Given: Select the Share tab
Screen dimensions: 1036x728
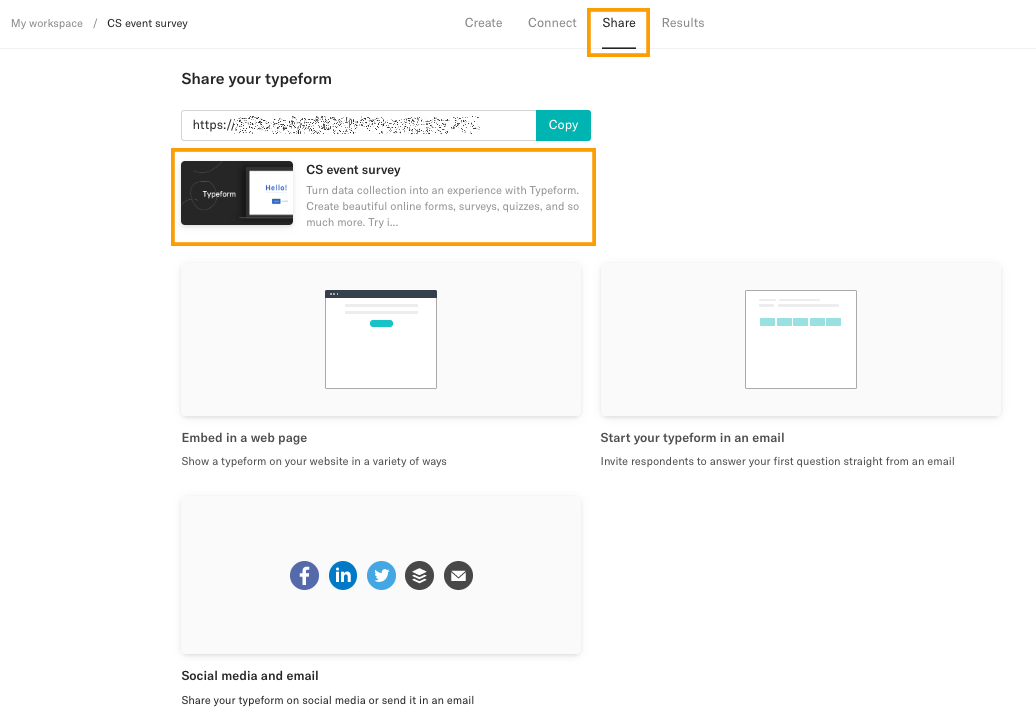Looking at the screenshot, I should pos(618,23).
